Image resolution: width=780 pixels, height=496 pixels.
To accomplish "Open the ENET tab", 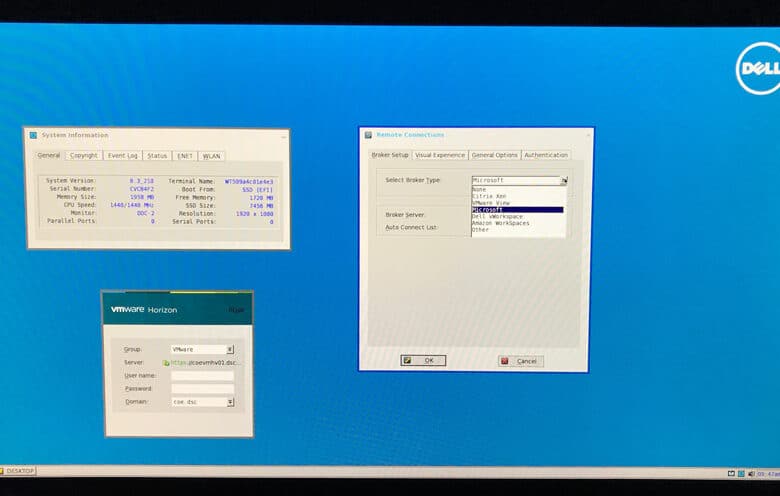I will pos(185,156).
